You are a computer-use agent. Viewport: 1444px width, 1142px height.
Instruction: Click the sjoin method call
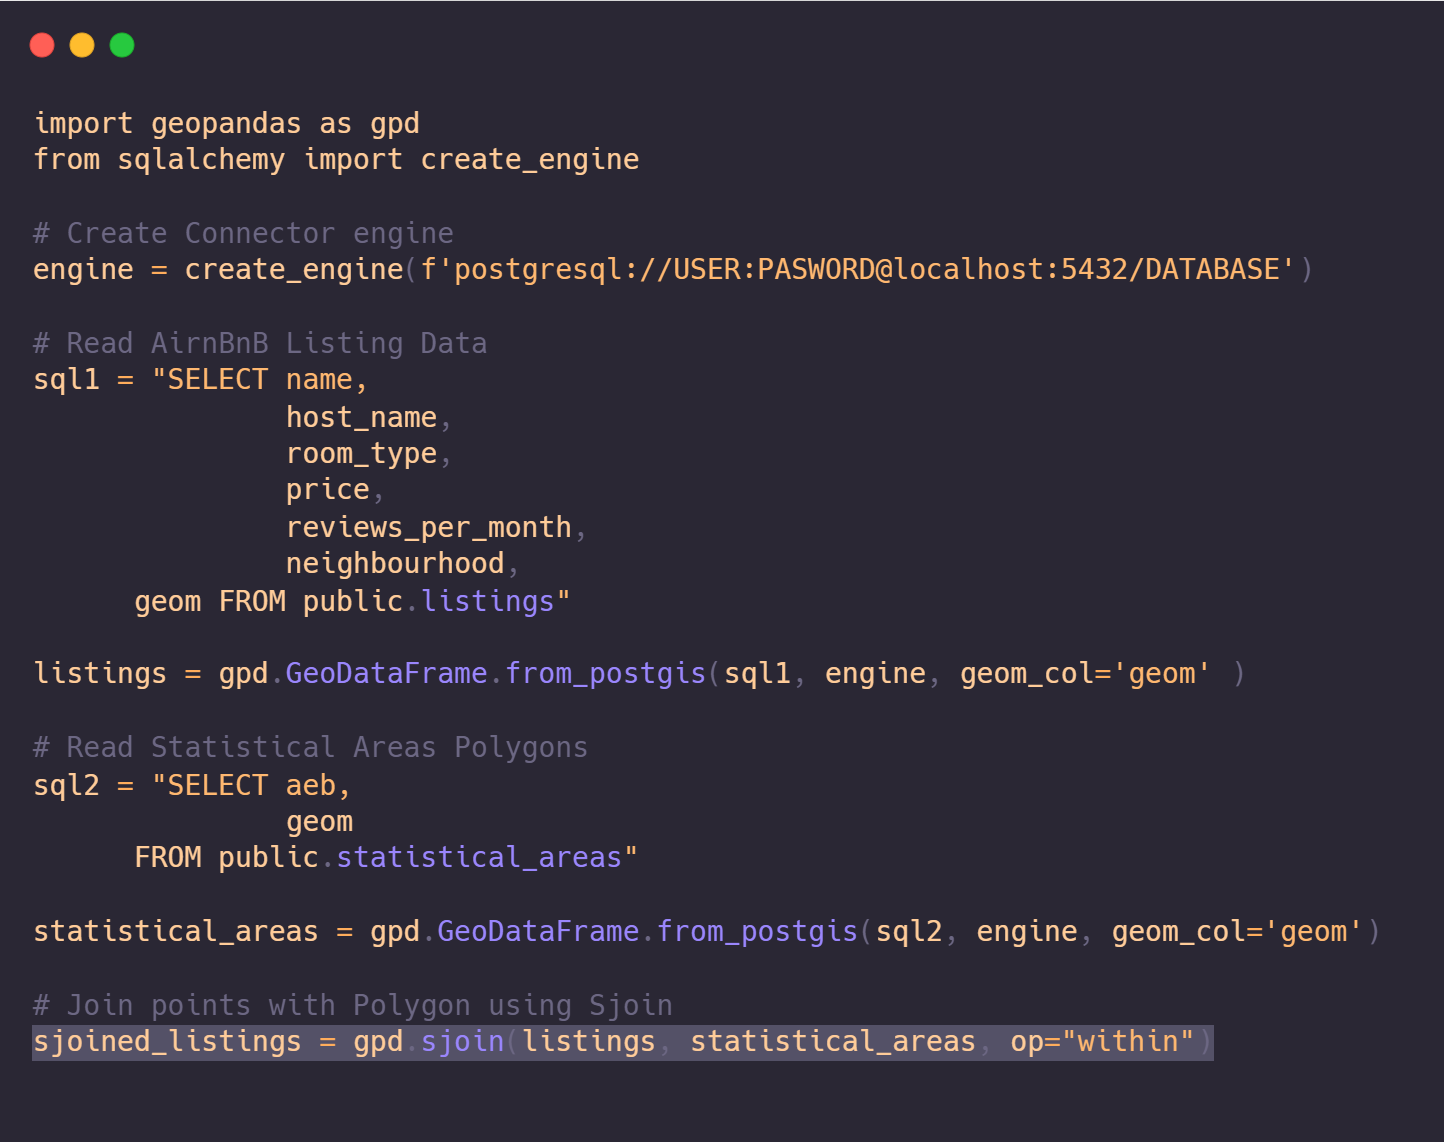coord(462,1042)
